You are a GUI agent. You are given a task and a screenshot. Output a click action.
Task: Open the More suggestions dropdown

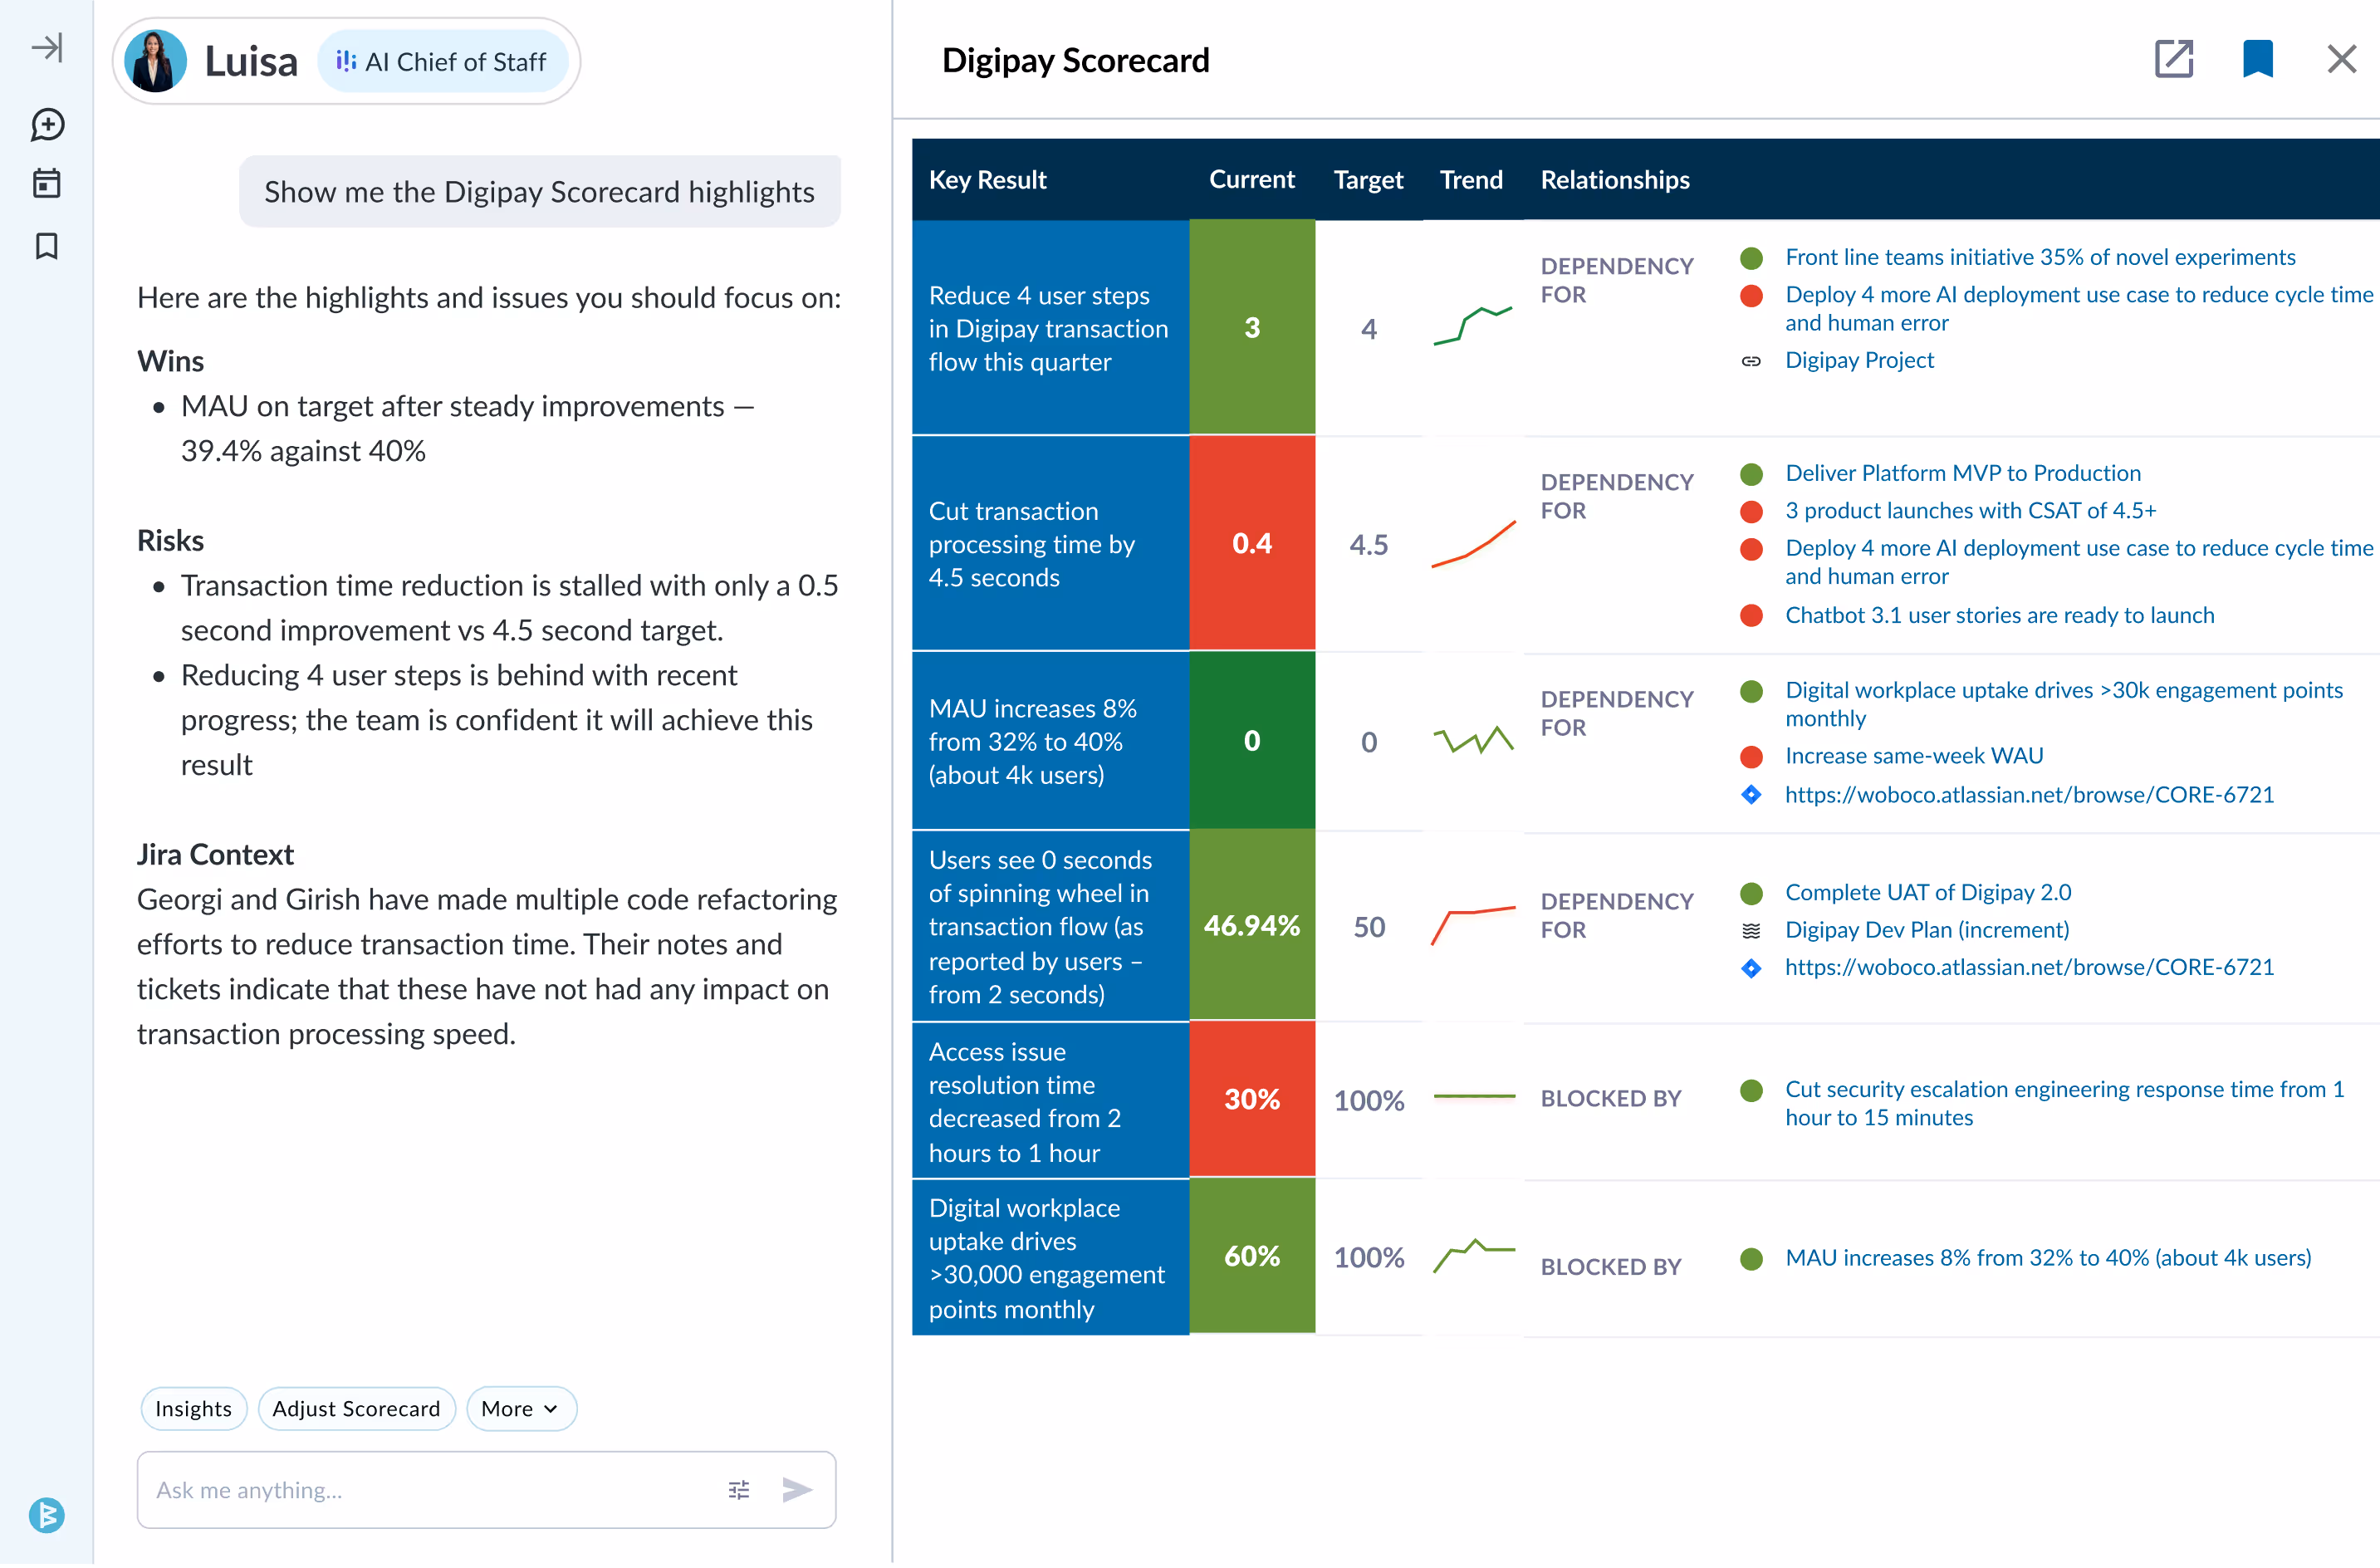point(521,1408)
